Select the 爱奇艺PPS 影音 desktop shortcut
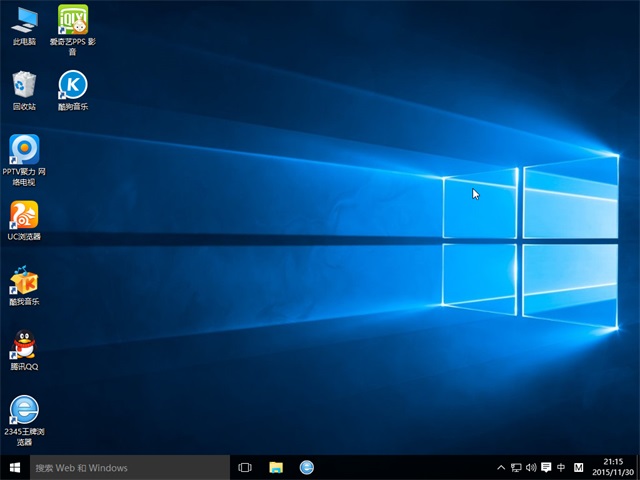640x480 pixels. [73, 20]
